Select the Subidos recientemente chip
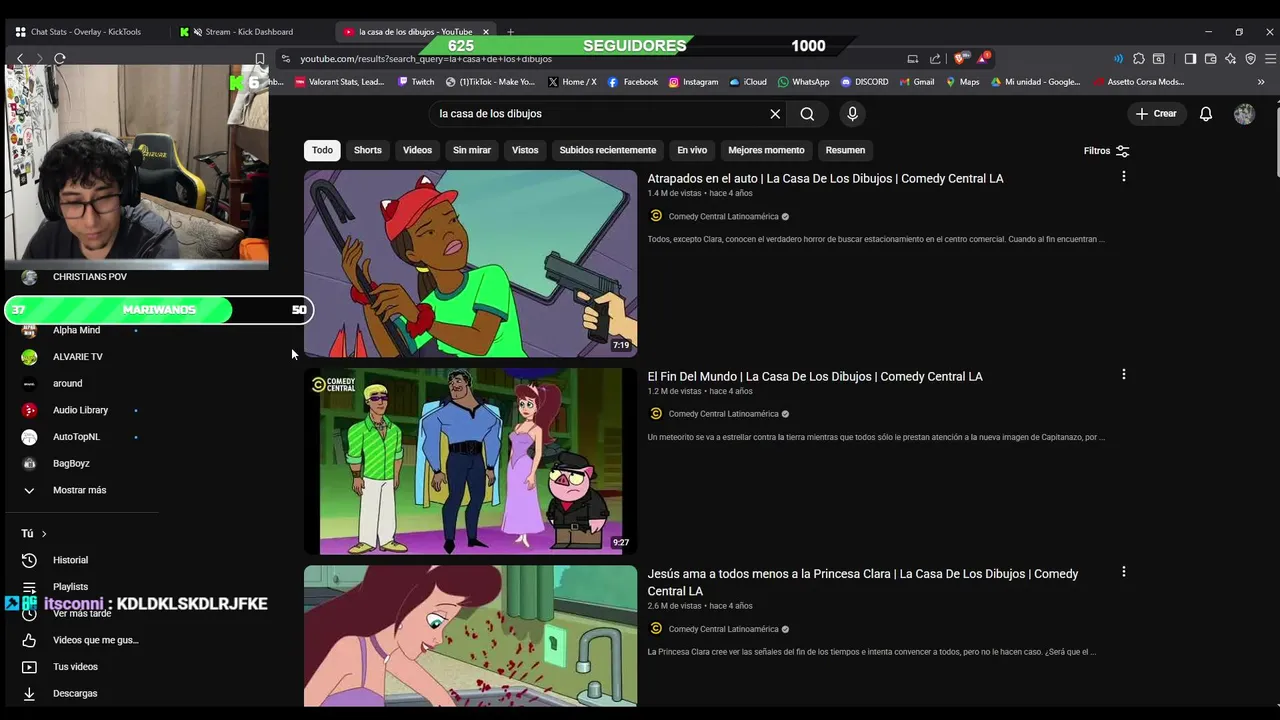 608,150
